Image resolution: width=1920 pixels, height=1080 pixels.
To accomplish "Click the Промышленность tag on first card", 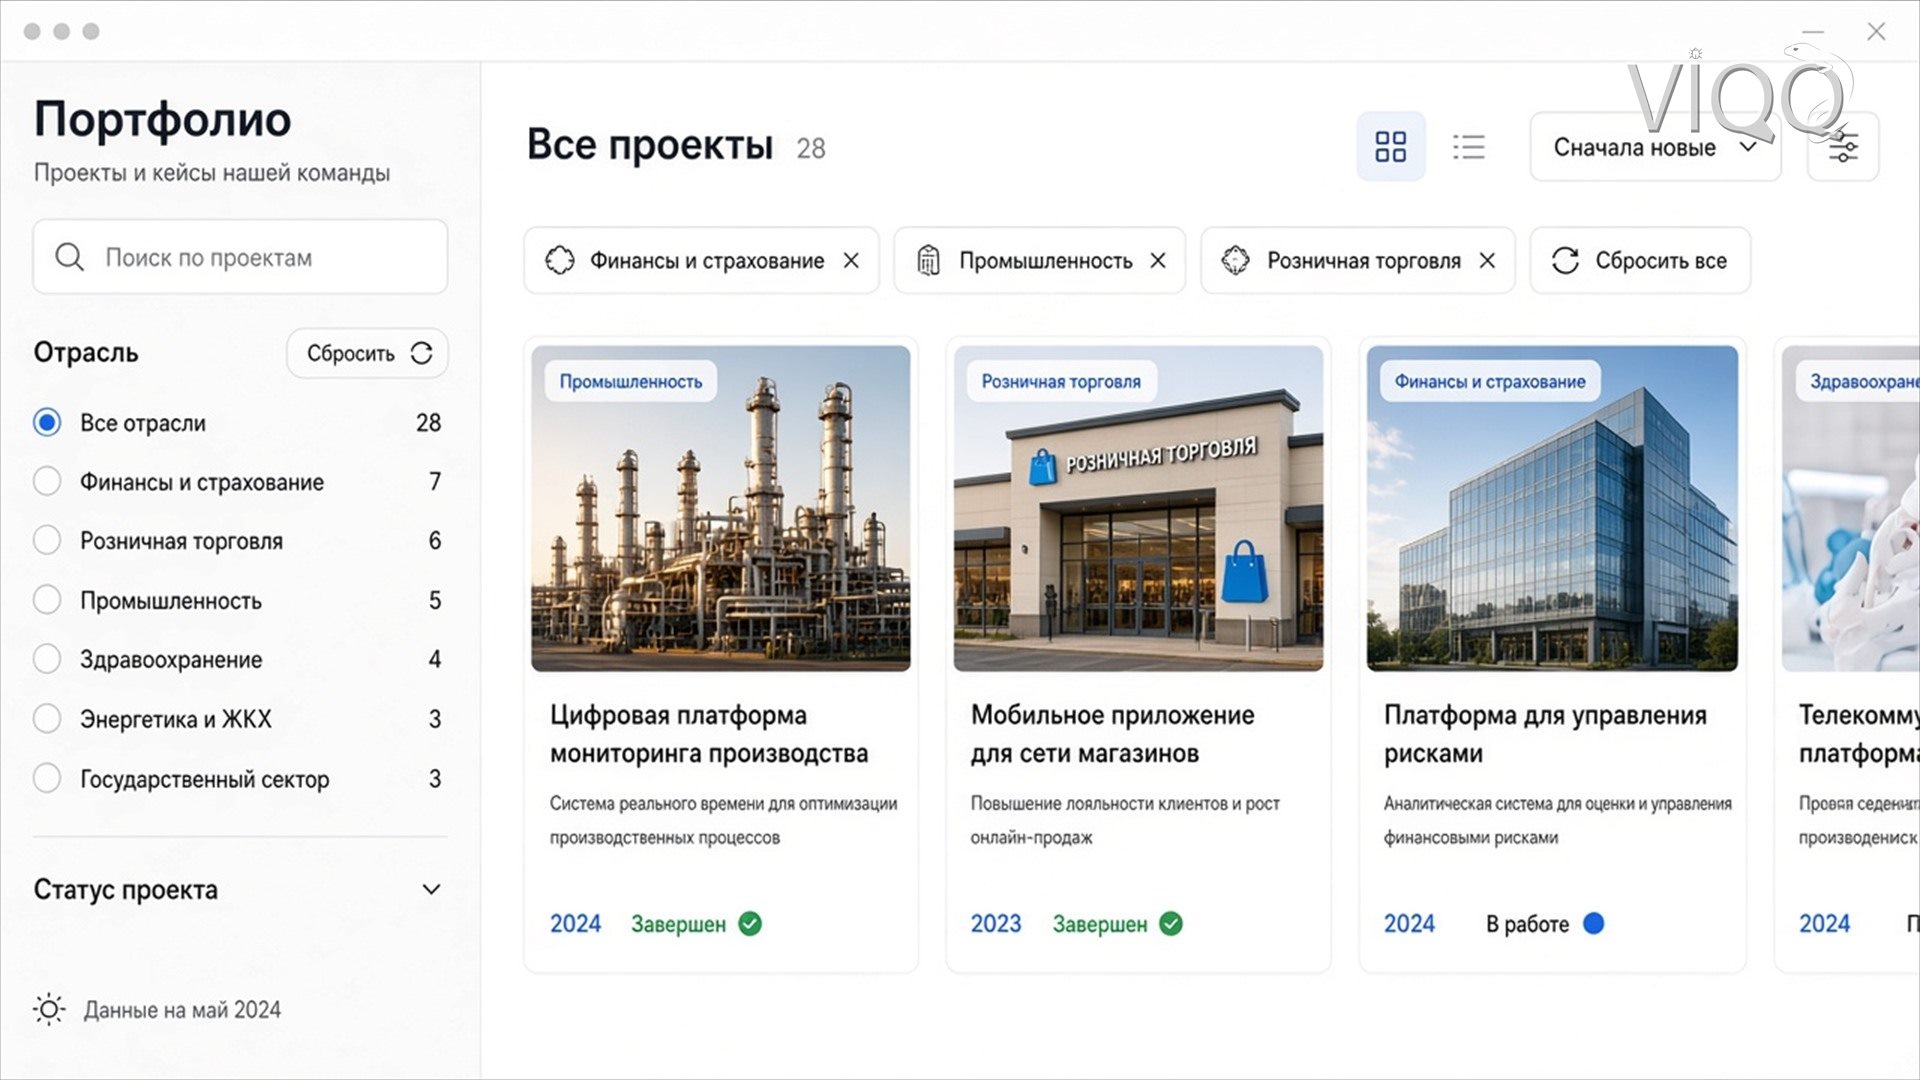I will point(631,381).
